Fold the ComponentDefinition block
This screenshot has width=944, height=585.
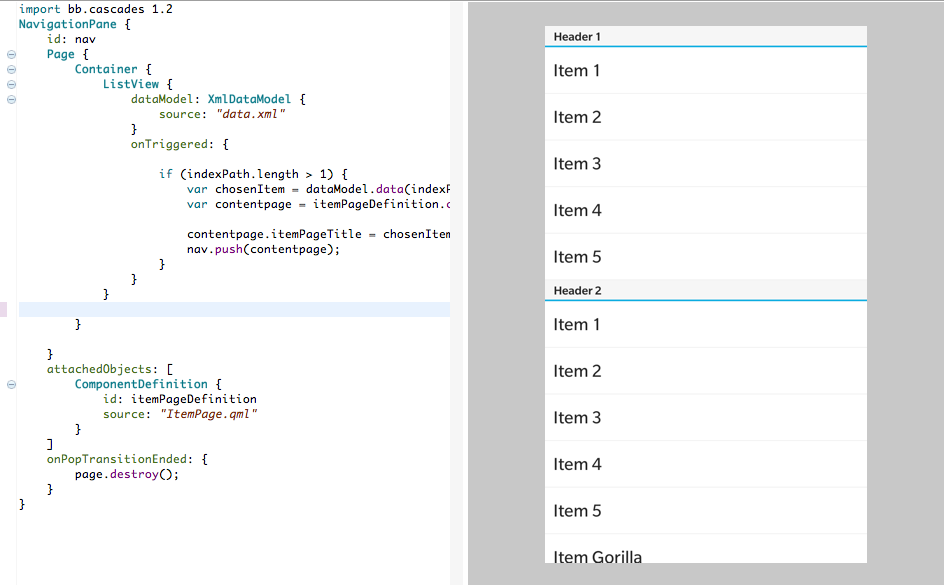click(x=11, y=384)
